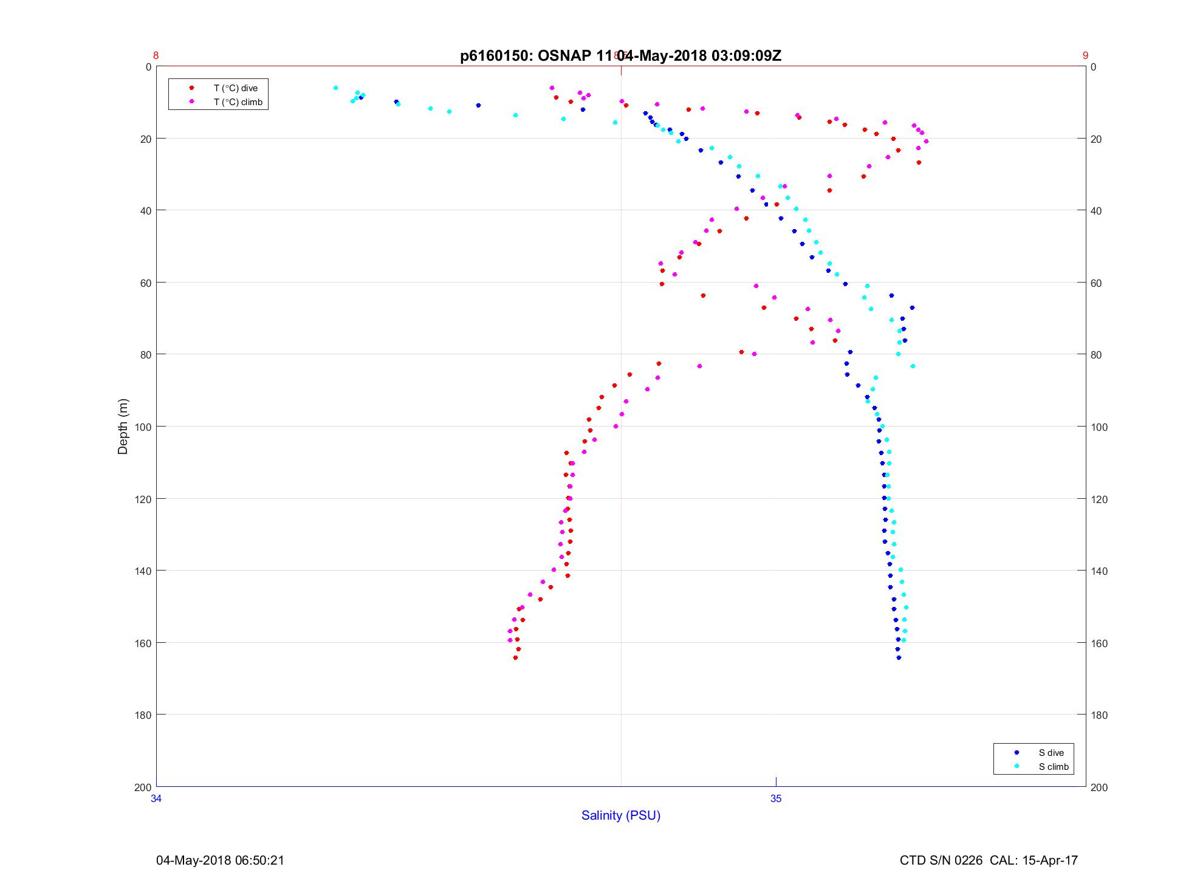The height and width of the screenshot is (885, 1200).
Task: Click depth tick '200' on the left axis
Action: tap(142, 787)
